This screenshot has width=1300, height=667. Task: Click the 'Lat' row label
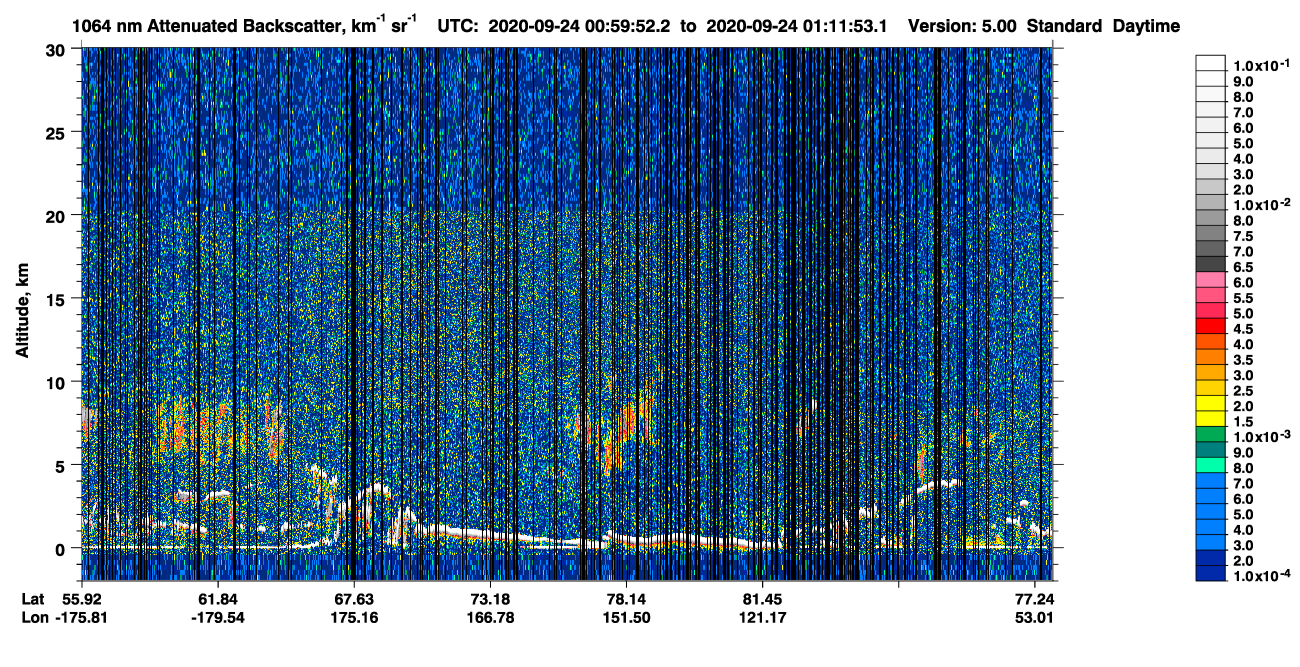click(x=33, y=599)
